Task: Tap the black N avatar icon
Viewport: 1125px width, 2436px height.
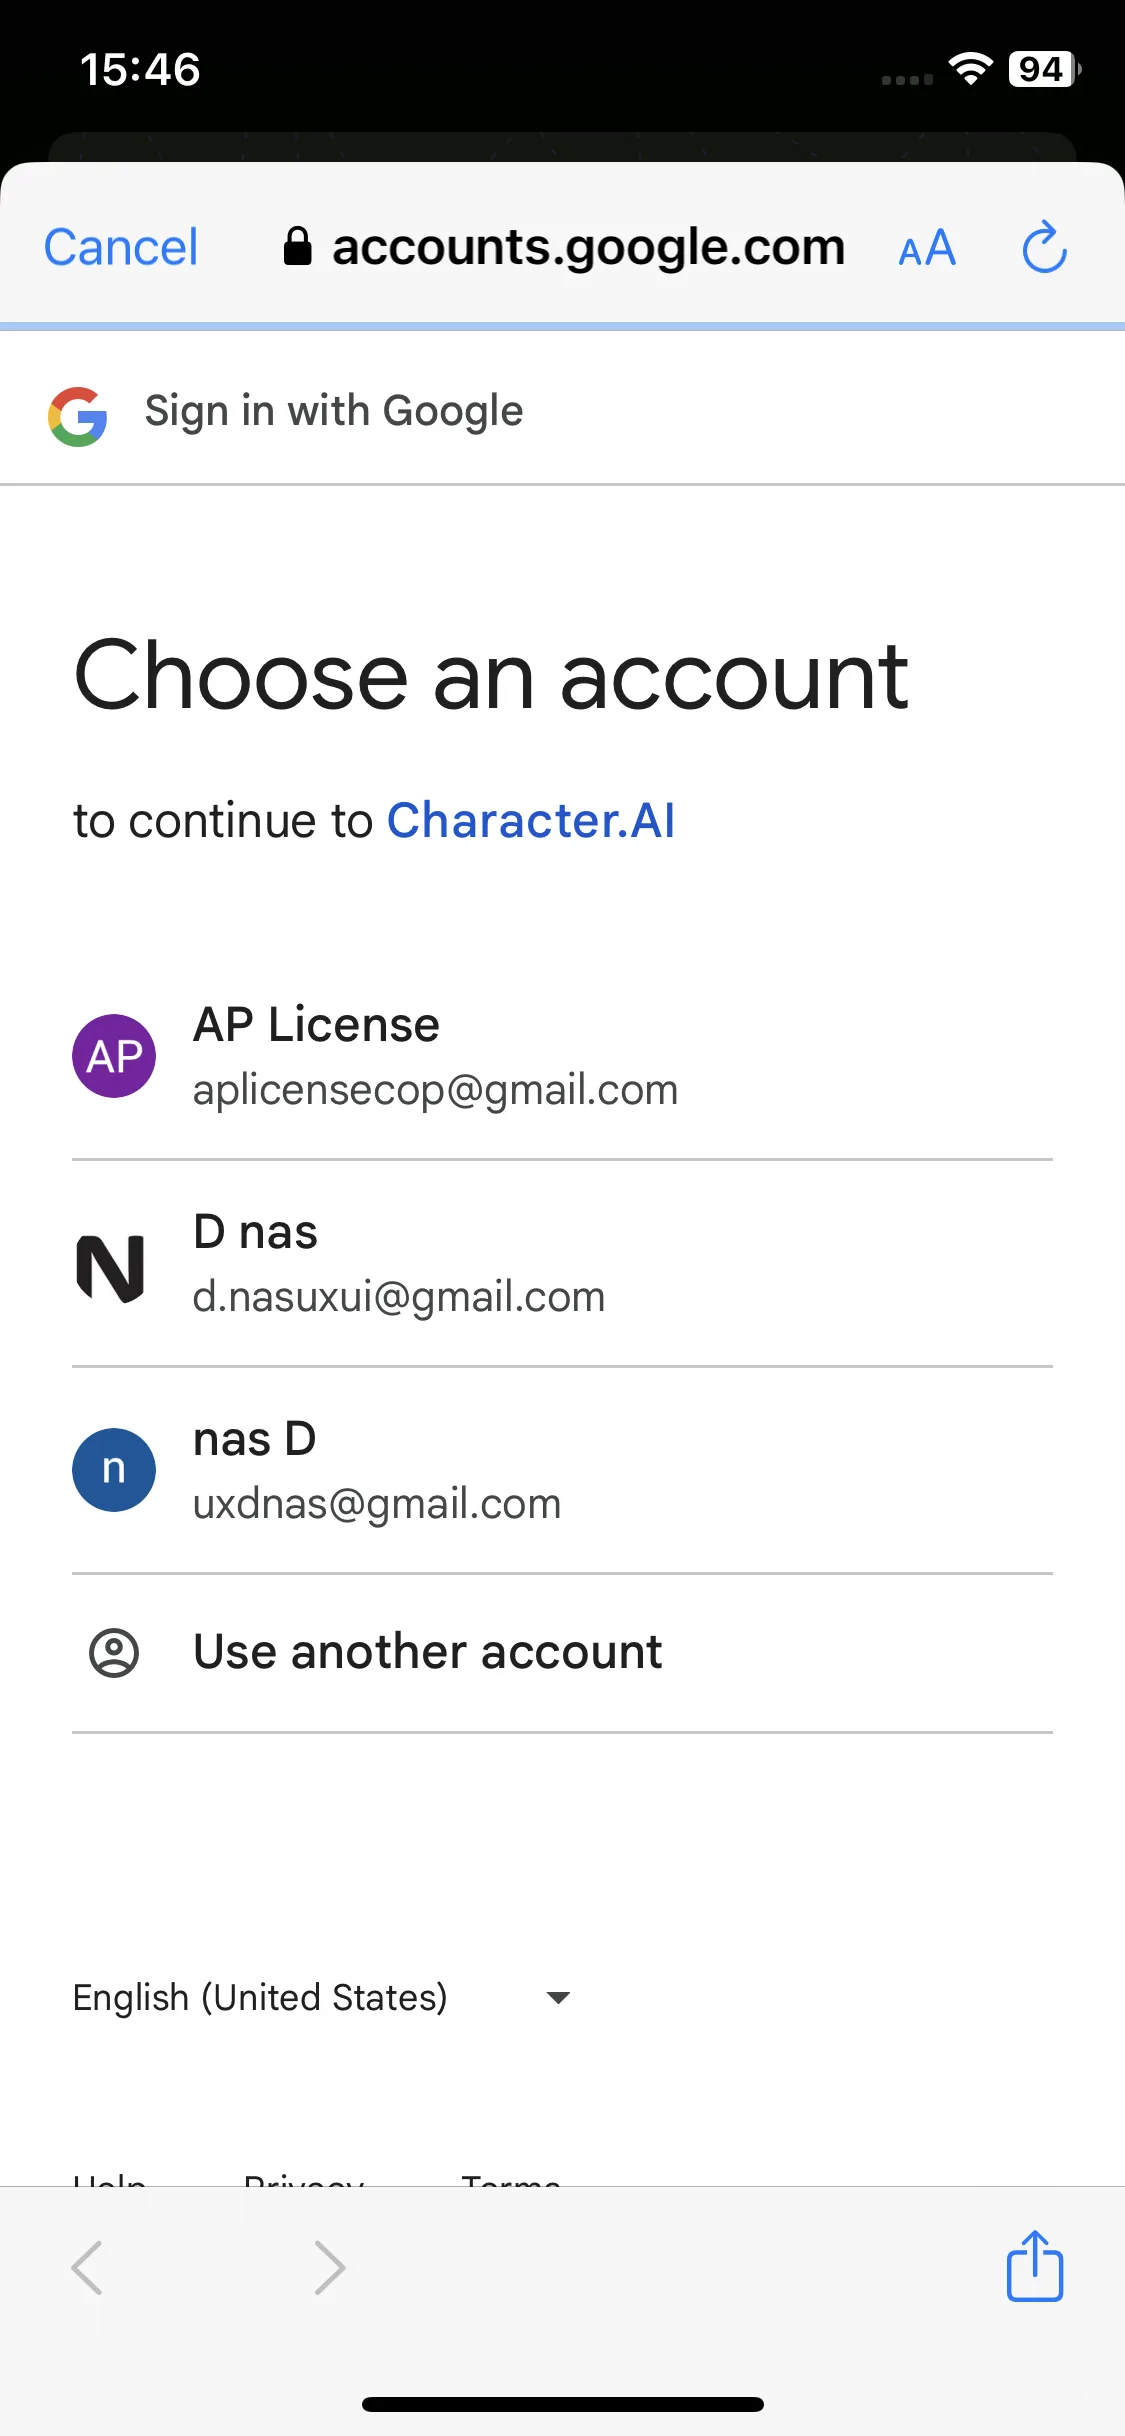Action: 111,1268
